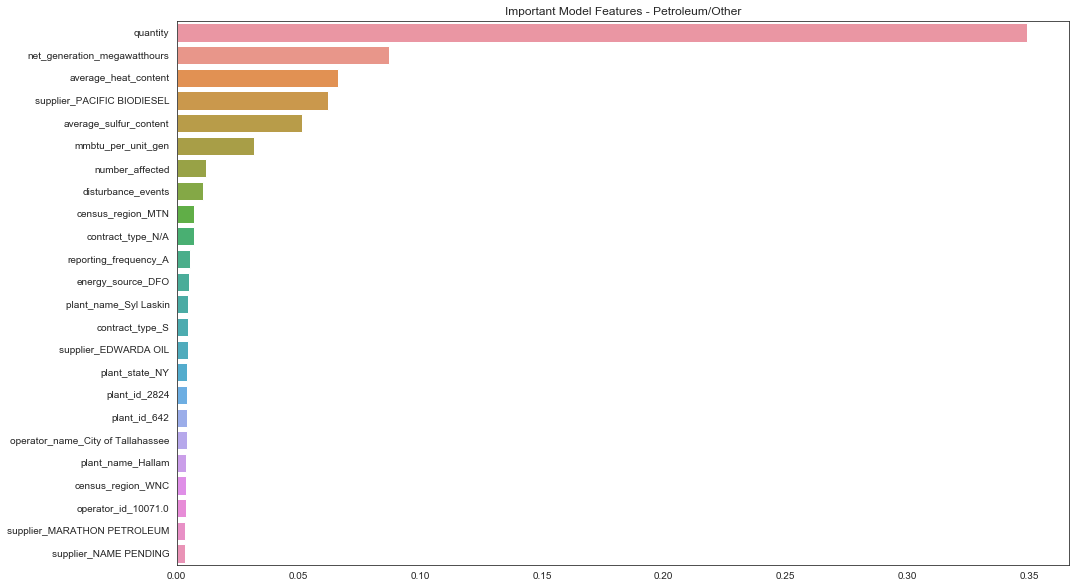The image size is (1080, 588).
Task: Click the 'plant_name_Syl Laskin' label
Action: pos(117,305)
